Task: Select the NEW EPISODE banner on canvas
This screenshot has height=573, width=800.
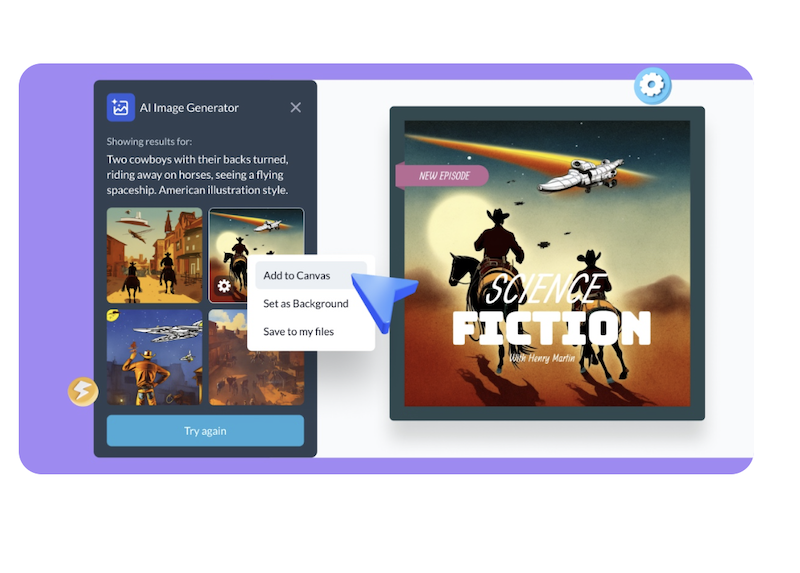Action: [442, 176]
